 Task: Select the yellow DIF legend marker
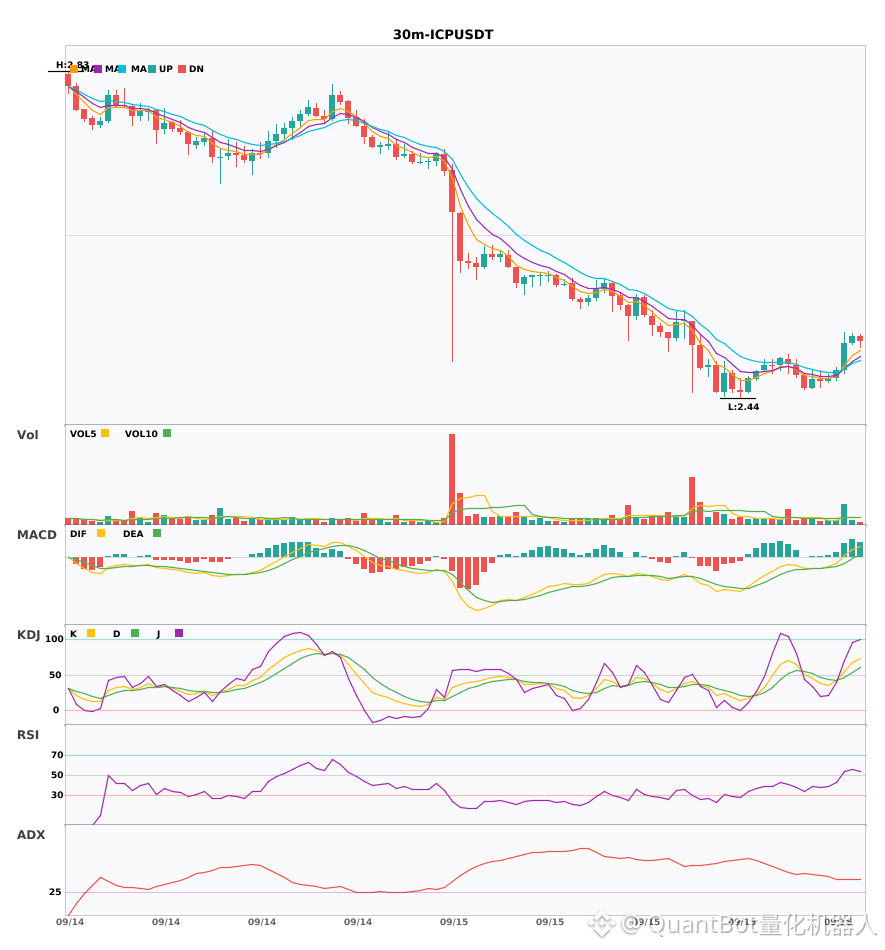coord(101,533)
